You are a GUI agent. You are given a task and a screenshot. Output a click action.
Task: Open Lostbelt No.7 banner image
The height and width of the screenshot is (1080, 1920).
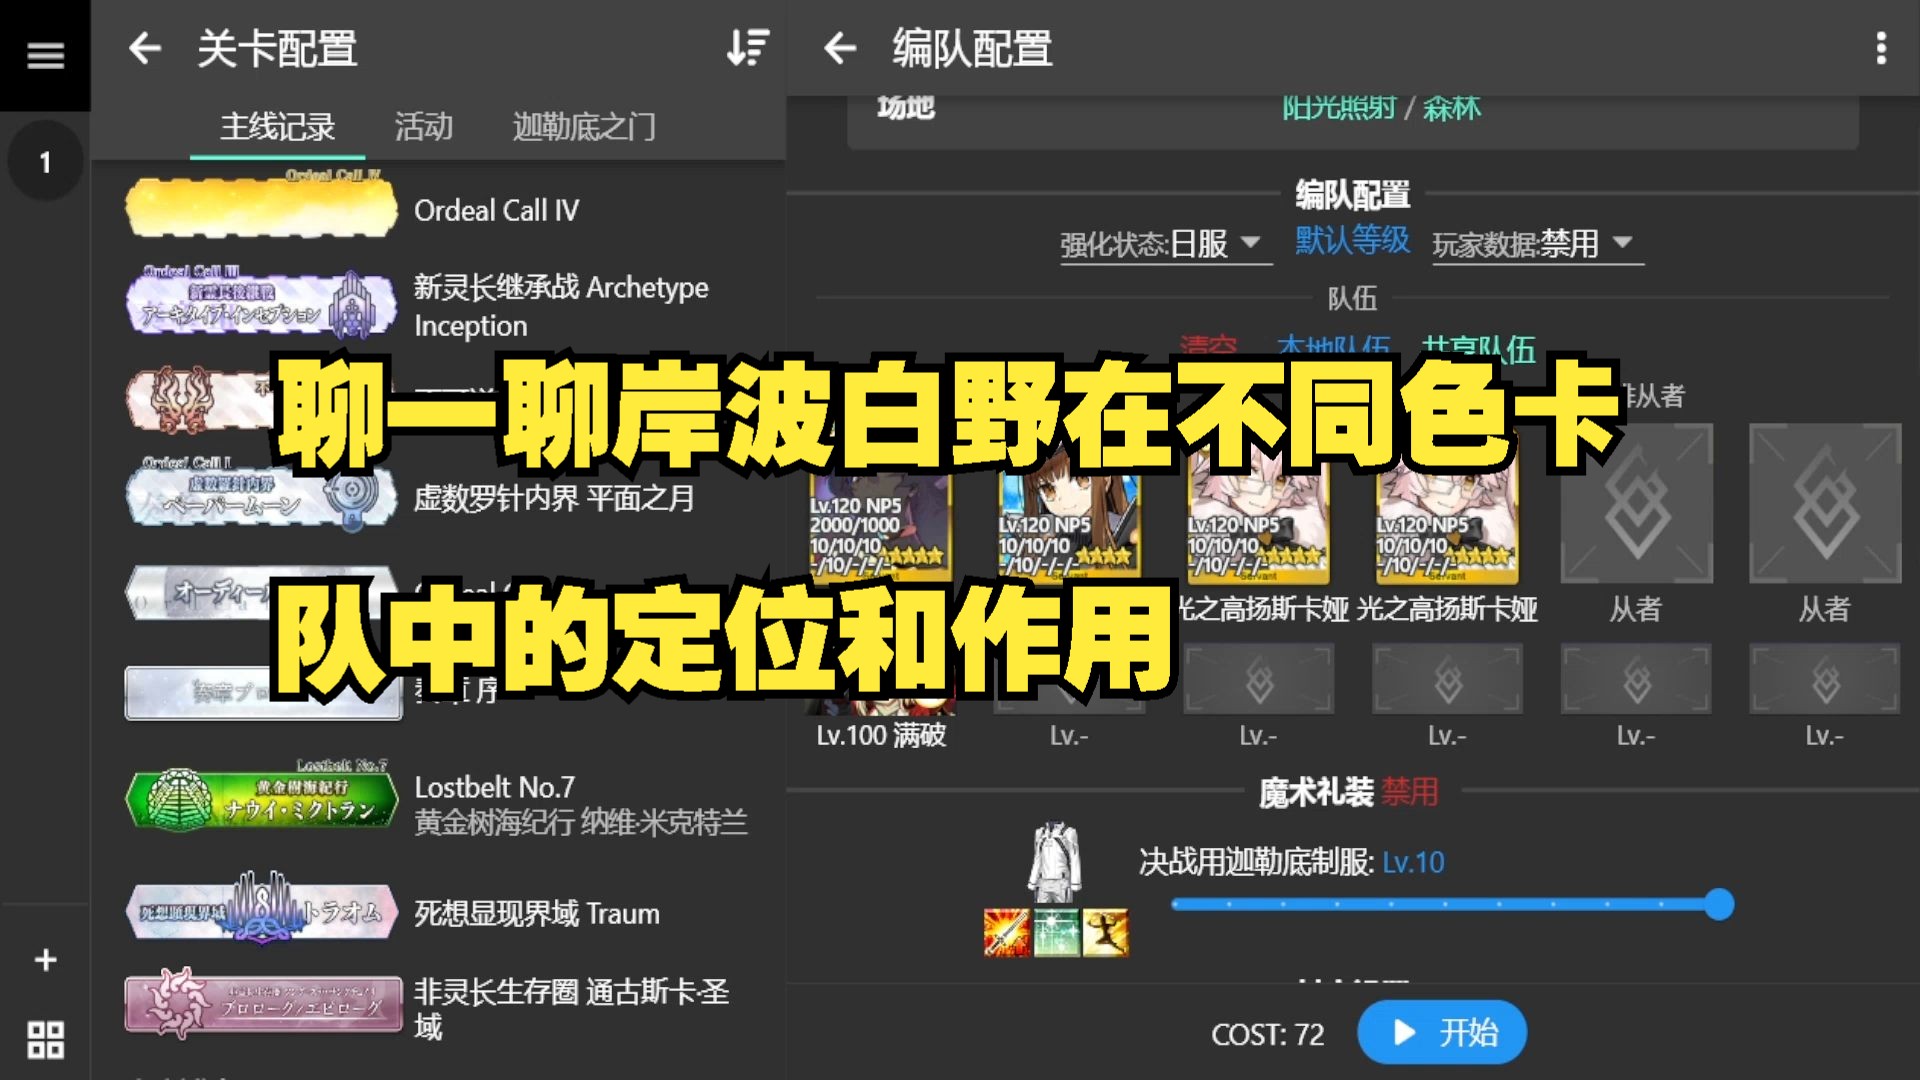[x=262, y=796]
